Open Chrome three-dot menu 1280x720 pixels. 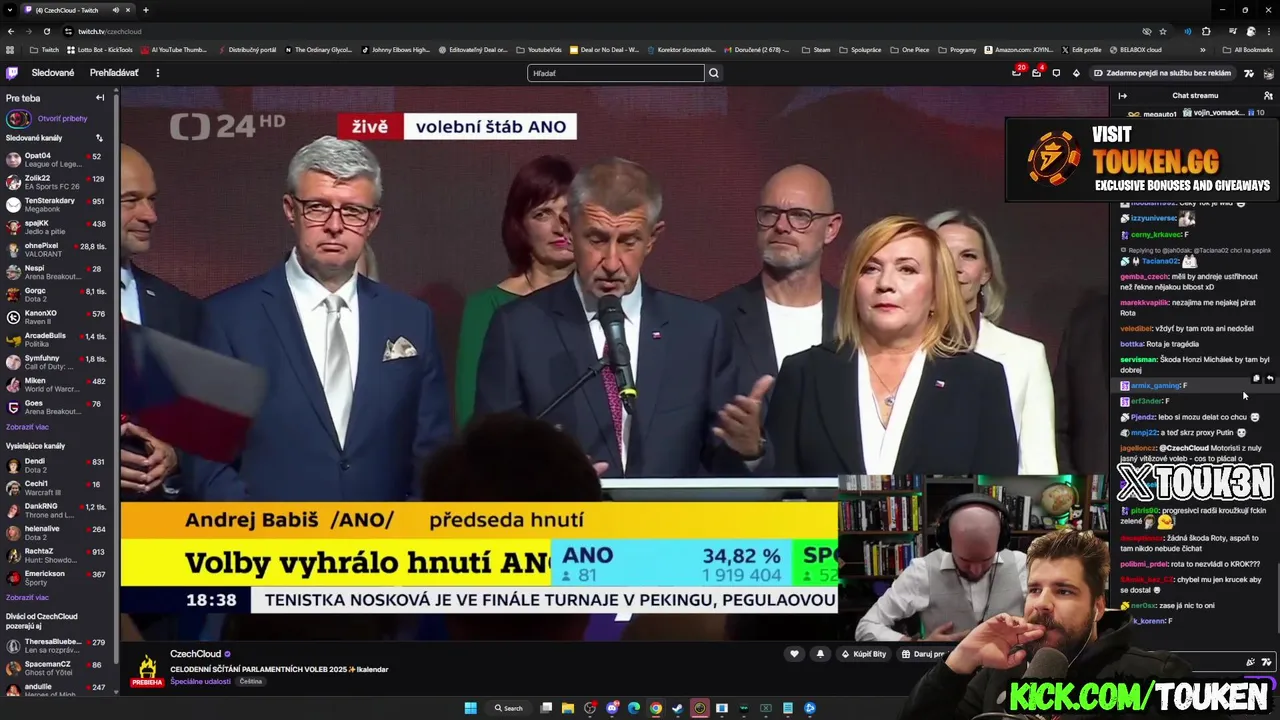pyautogui.click(x=1268, y=31)
